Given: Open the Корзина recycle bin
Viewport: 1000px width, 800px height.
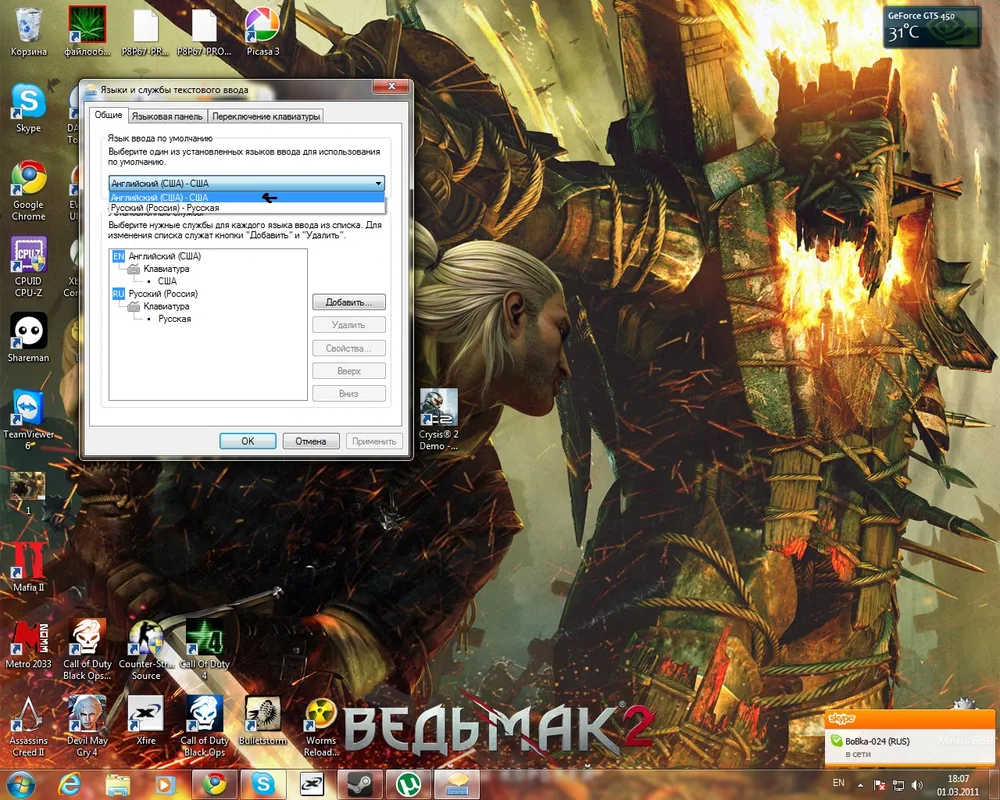Looking at the screenshot, I should [x=28, y=26].
